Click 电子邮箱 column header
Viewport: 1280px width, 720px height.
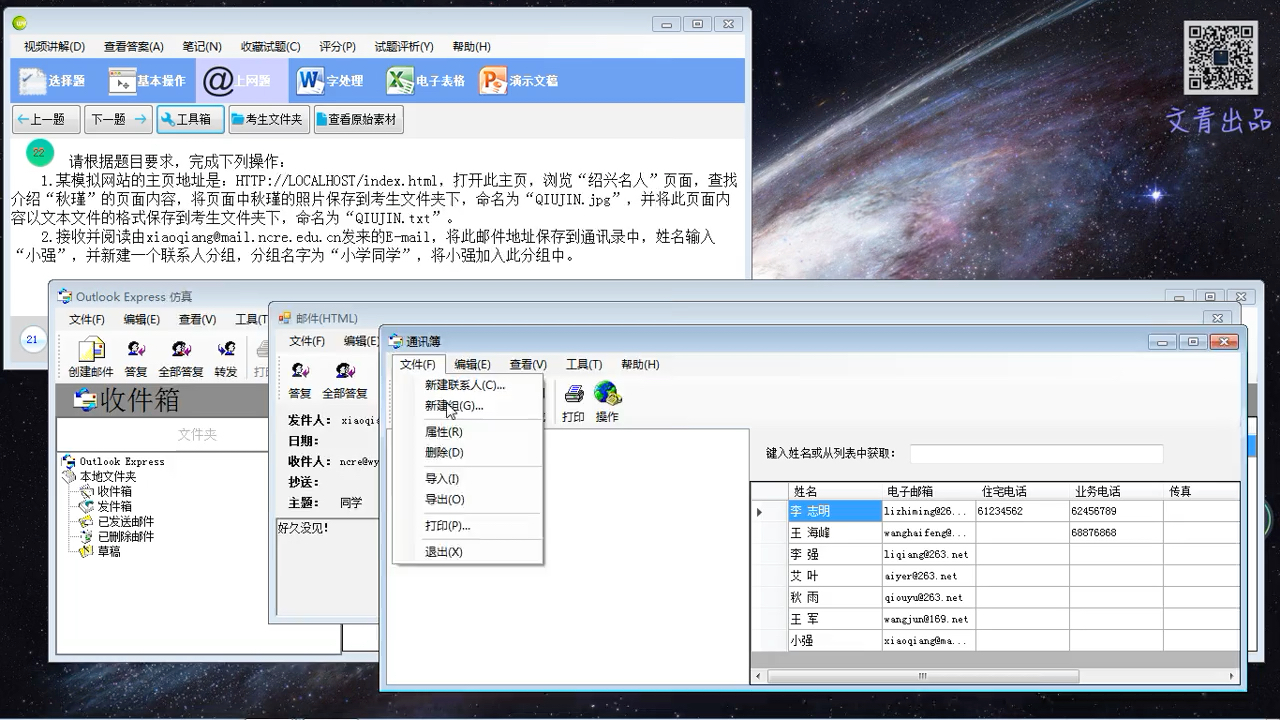pos(928,491)
